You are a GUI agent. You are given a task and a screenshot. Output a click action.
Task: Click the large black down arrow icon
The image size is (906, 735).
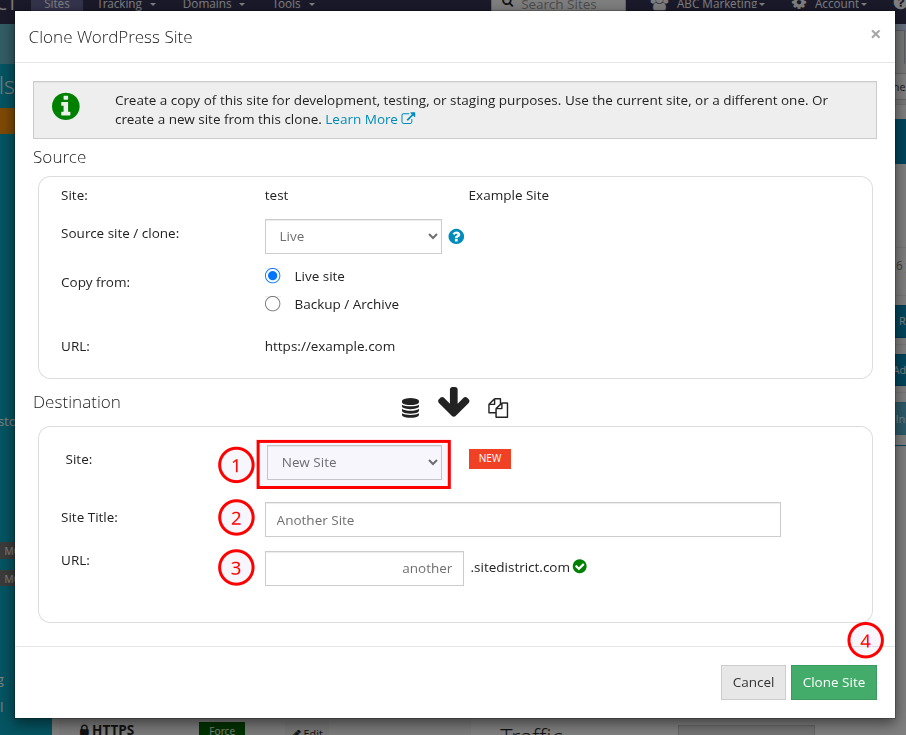tap(453, 403)
